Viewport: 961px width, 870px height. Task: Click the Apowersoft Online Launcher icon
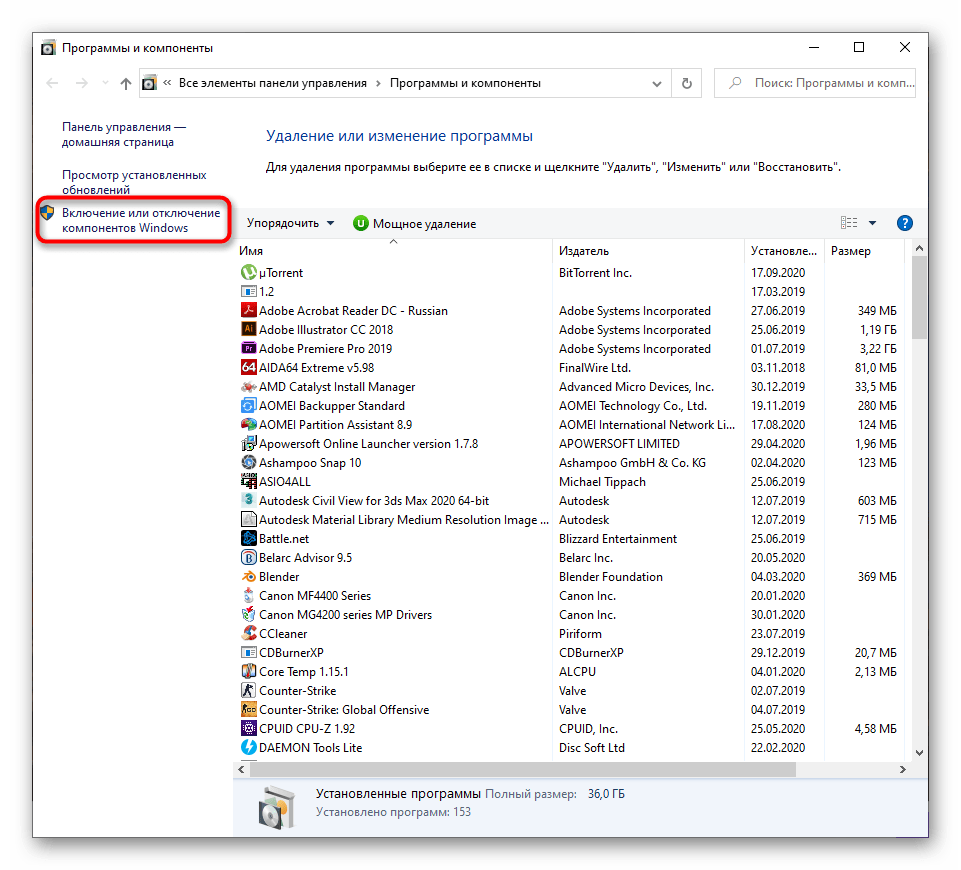[x=248, y=443]
